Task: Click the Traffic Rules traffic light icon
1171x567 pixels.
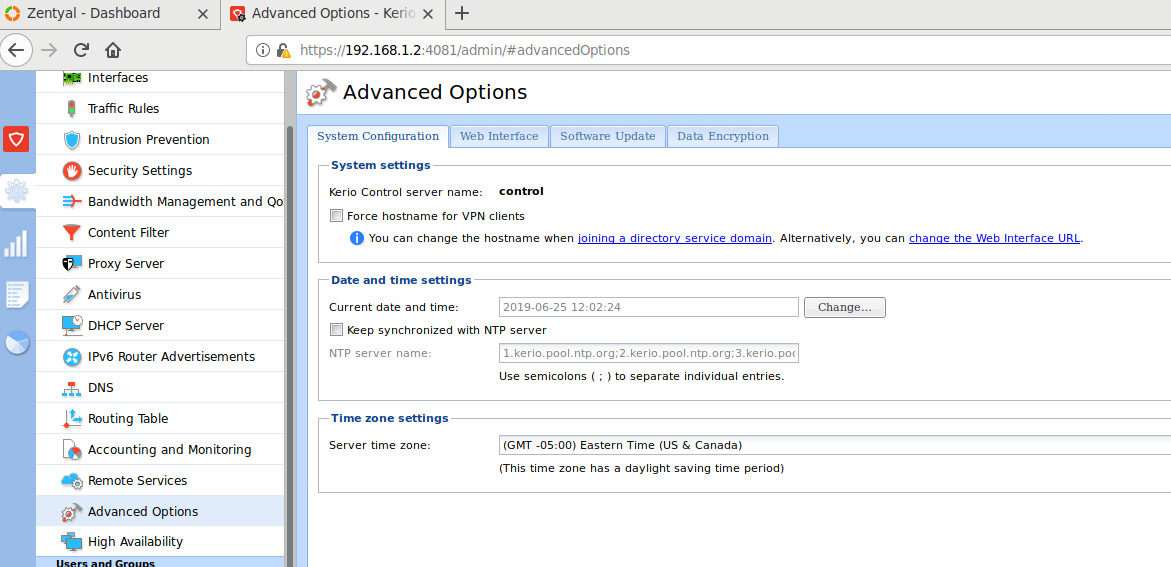Action: [x=72, y=109]
